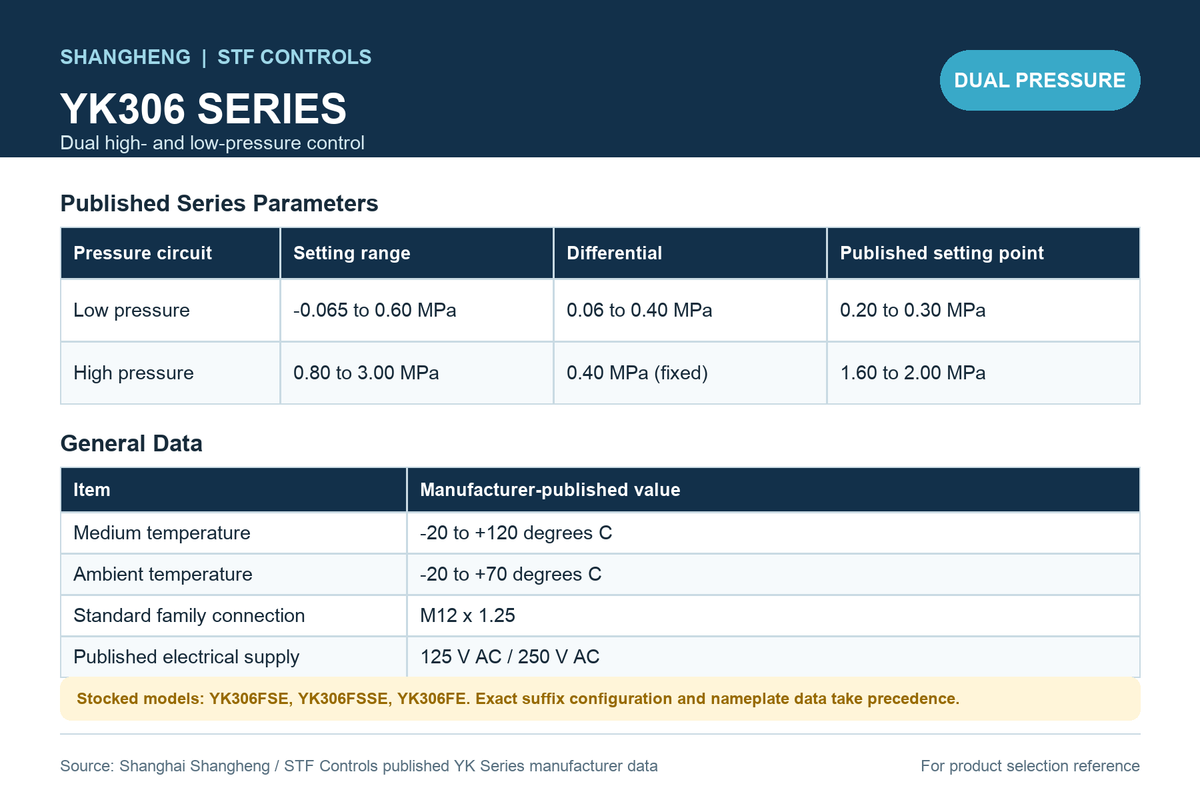Select the Medium temperature row

[600, 533]
